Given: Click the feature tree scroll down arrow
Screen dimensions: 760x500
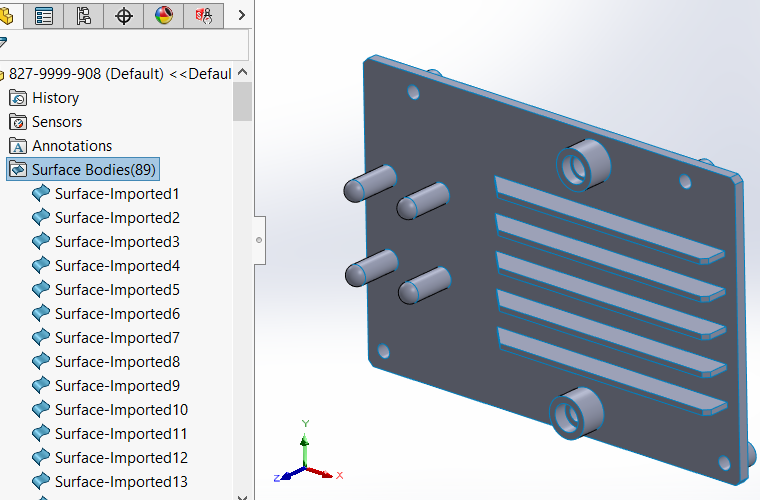Looking at the screenshot, I should pos(243,497).
